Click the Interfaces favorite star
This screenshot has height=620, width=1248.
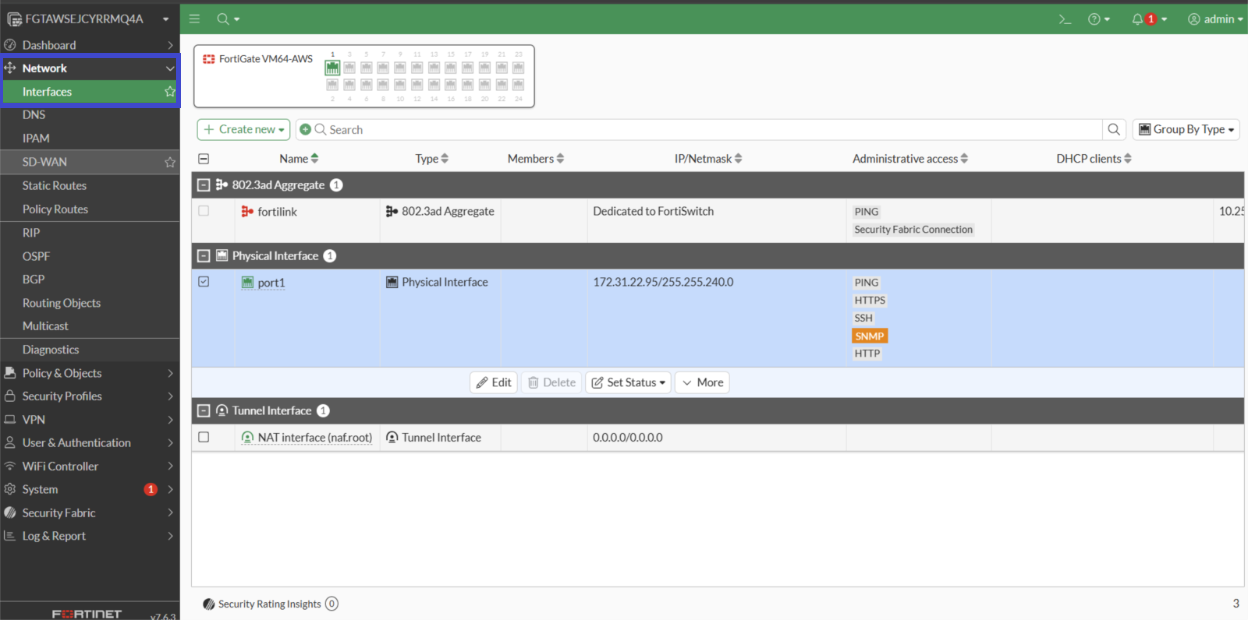170,92
